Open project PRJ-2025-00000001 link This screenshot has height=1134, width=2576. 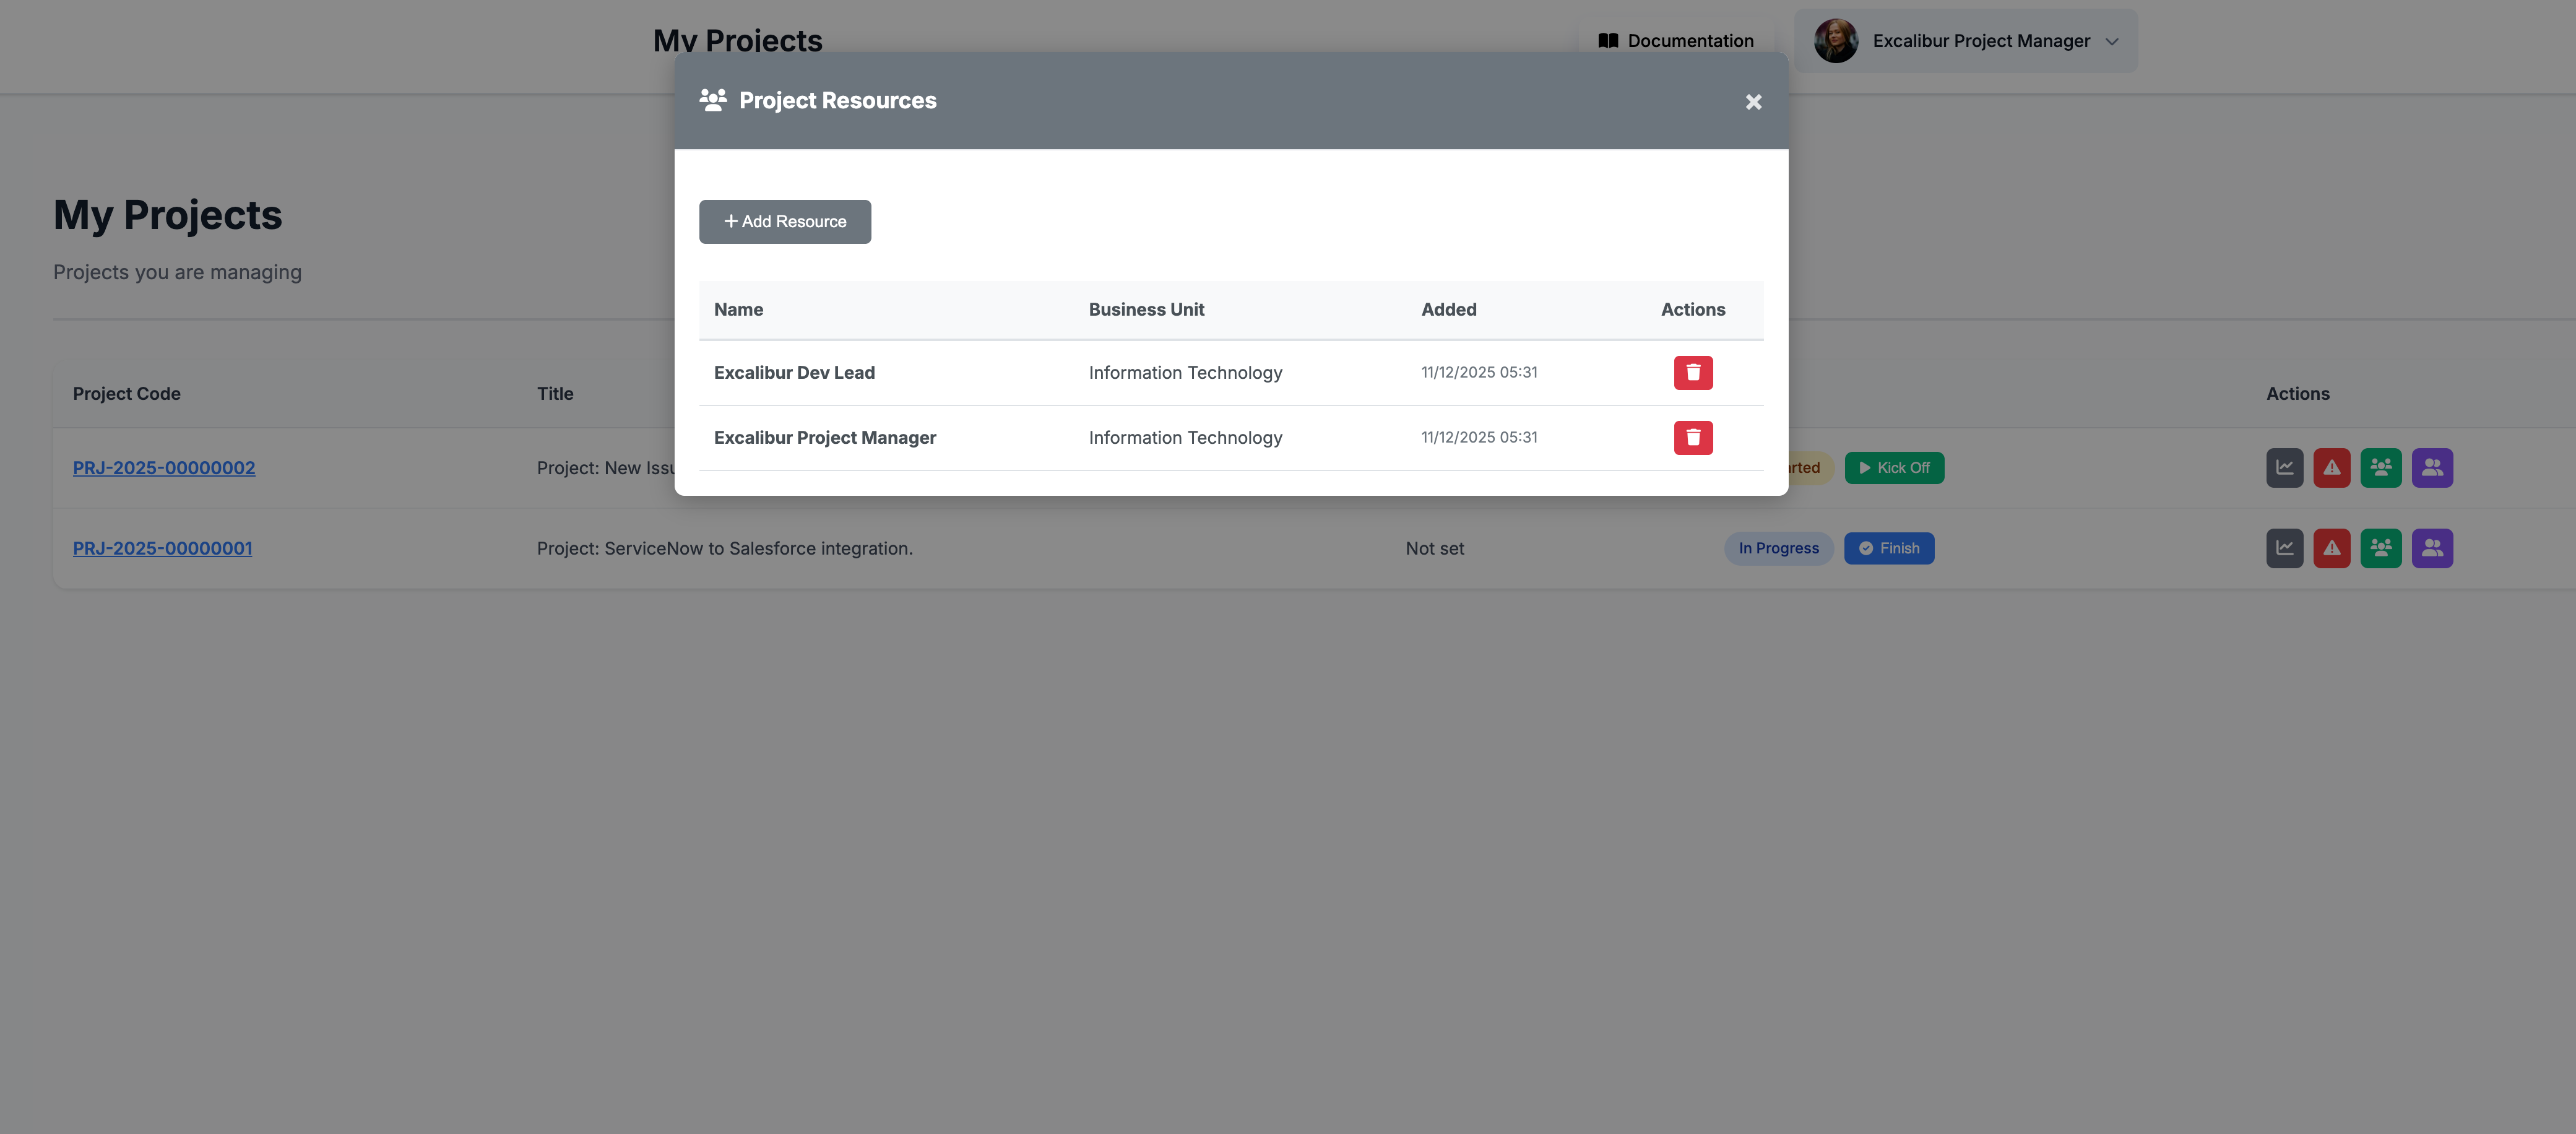[x=162, y=548]
